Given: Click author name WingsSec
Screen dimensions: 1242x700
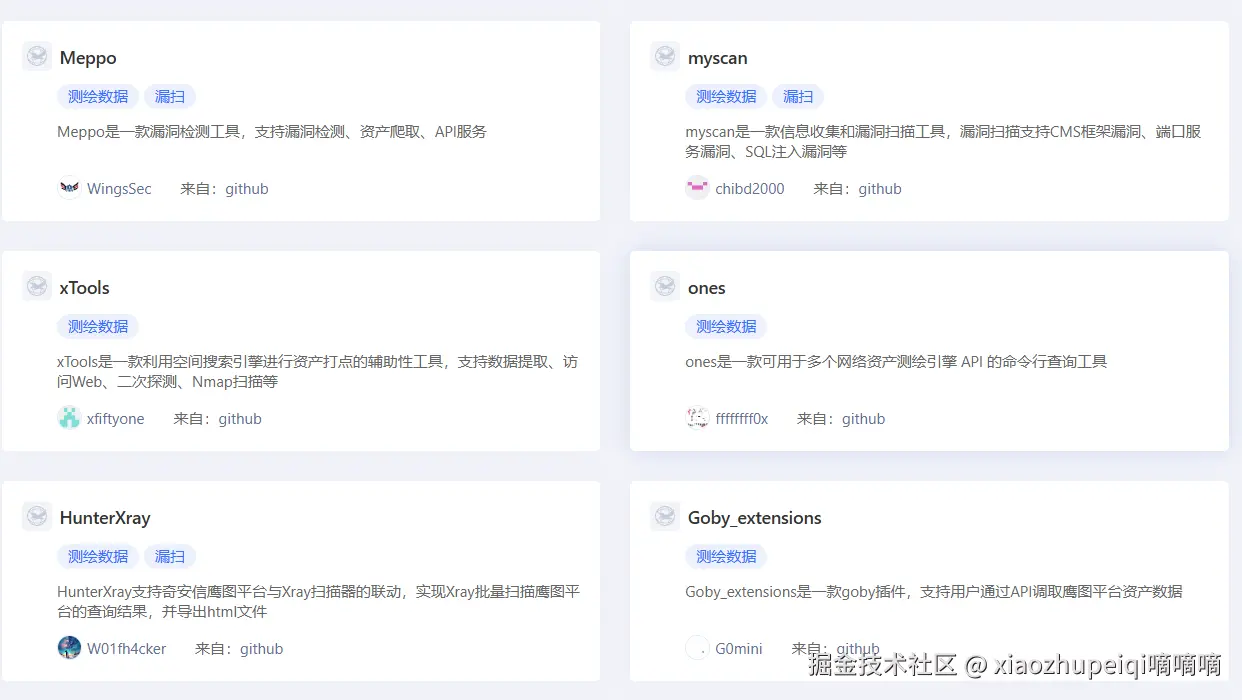Looking at the screenshot, I should [x=119, y=189].
